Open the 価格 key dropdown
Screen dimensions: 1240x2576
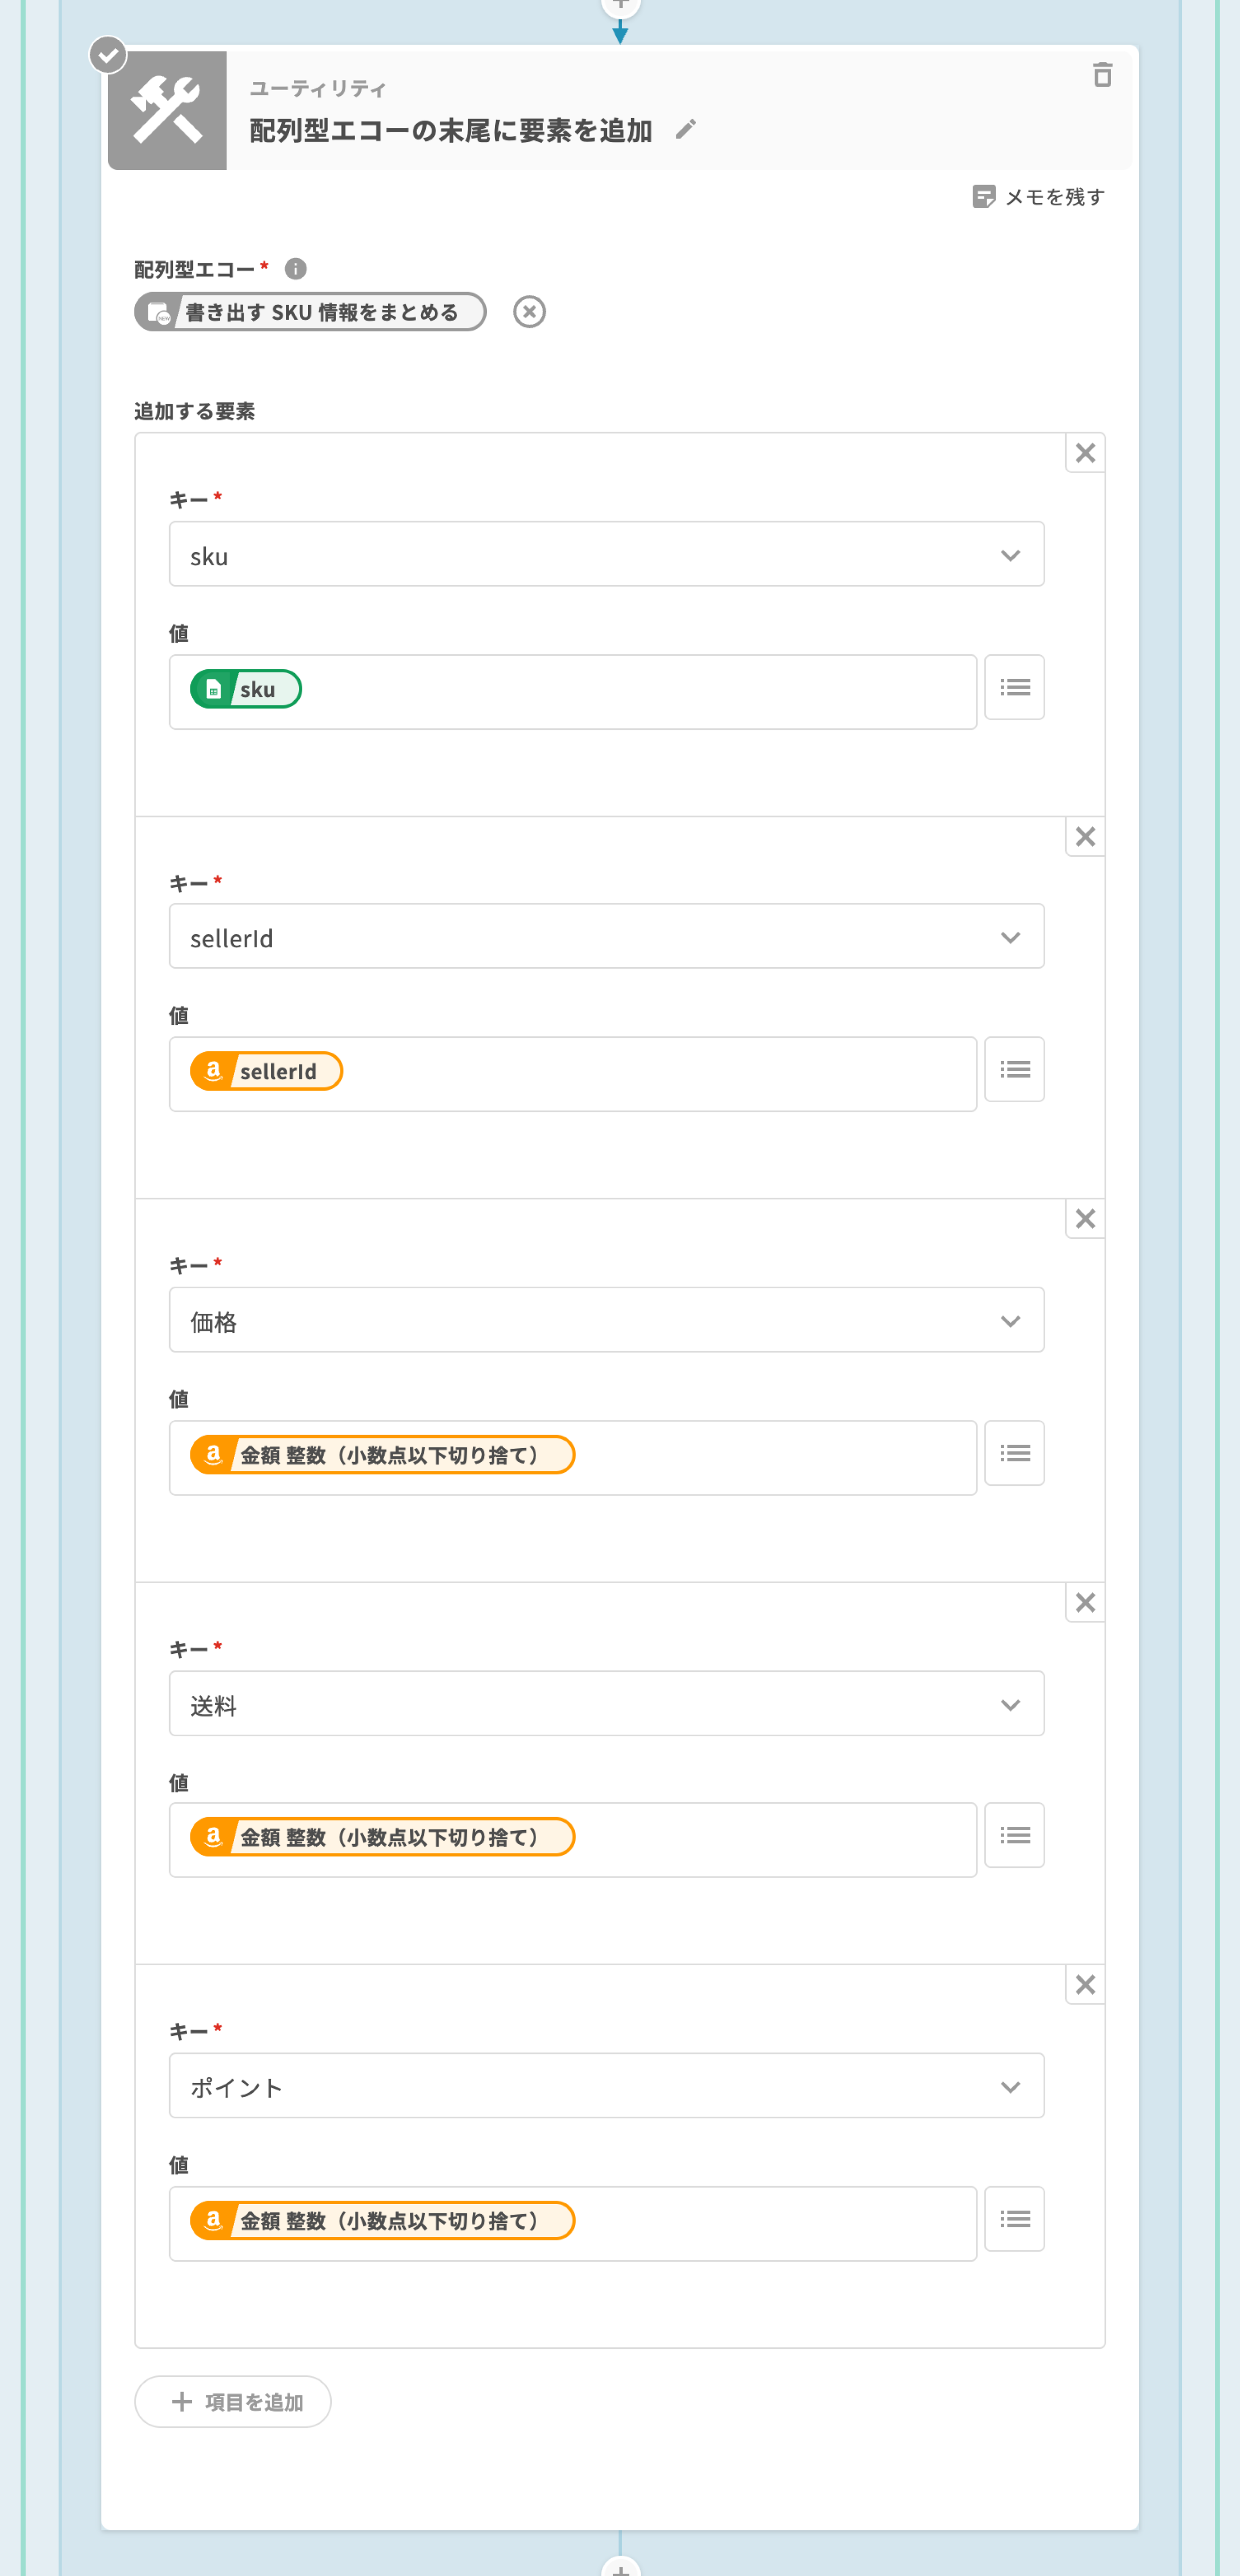click(x=606, y=1321)
